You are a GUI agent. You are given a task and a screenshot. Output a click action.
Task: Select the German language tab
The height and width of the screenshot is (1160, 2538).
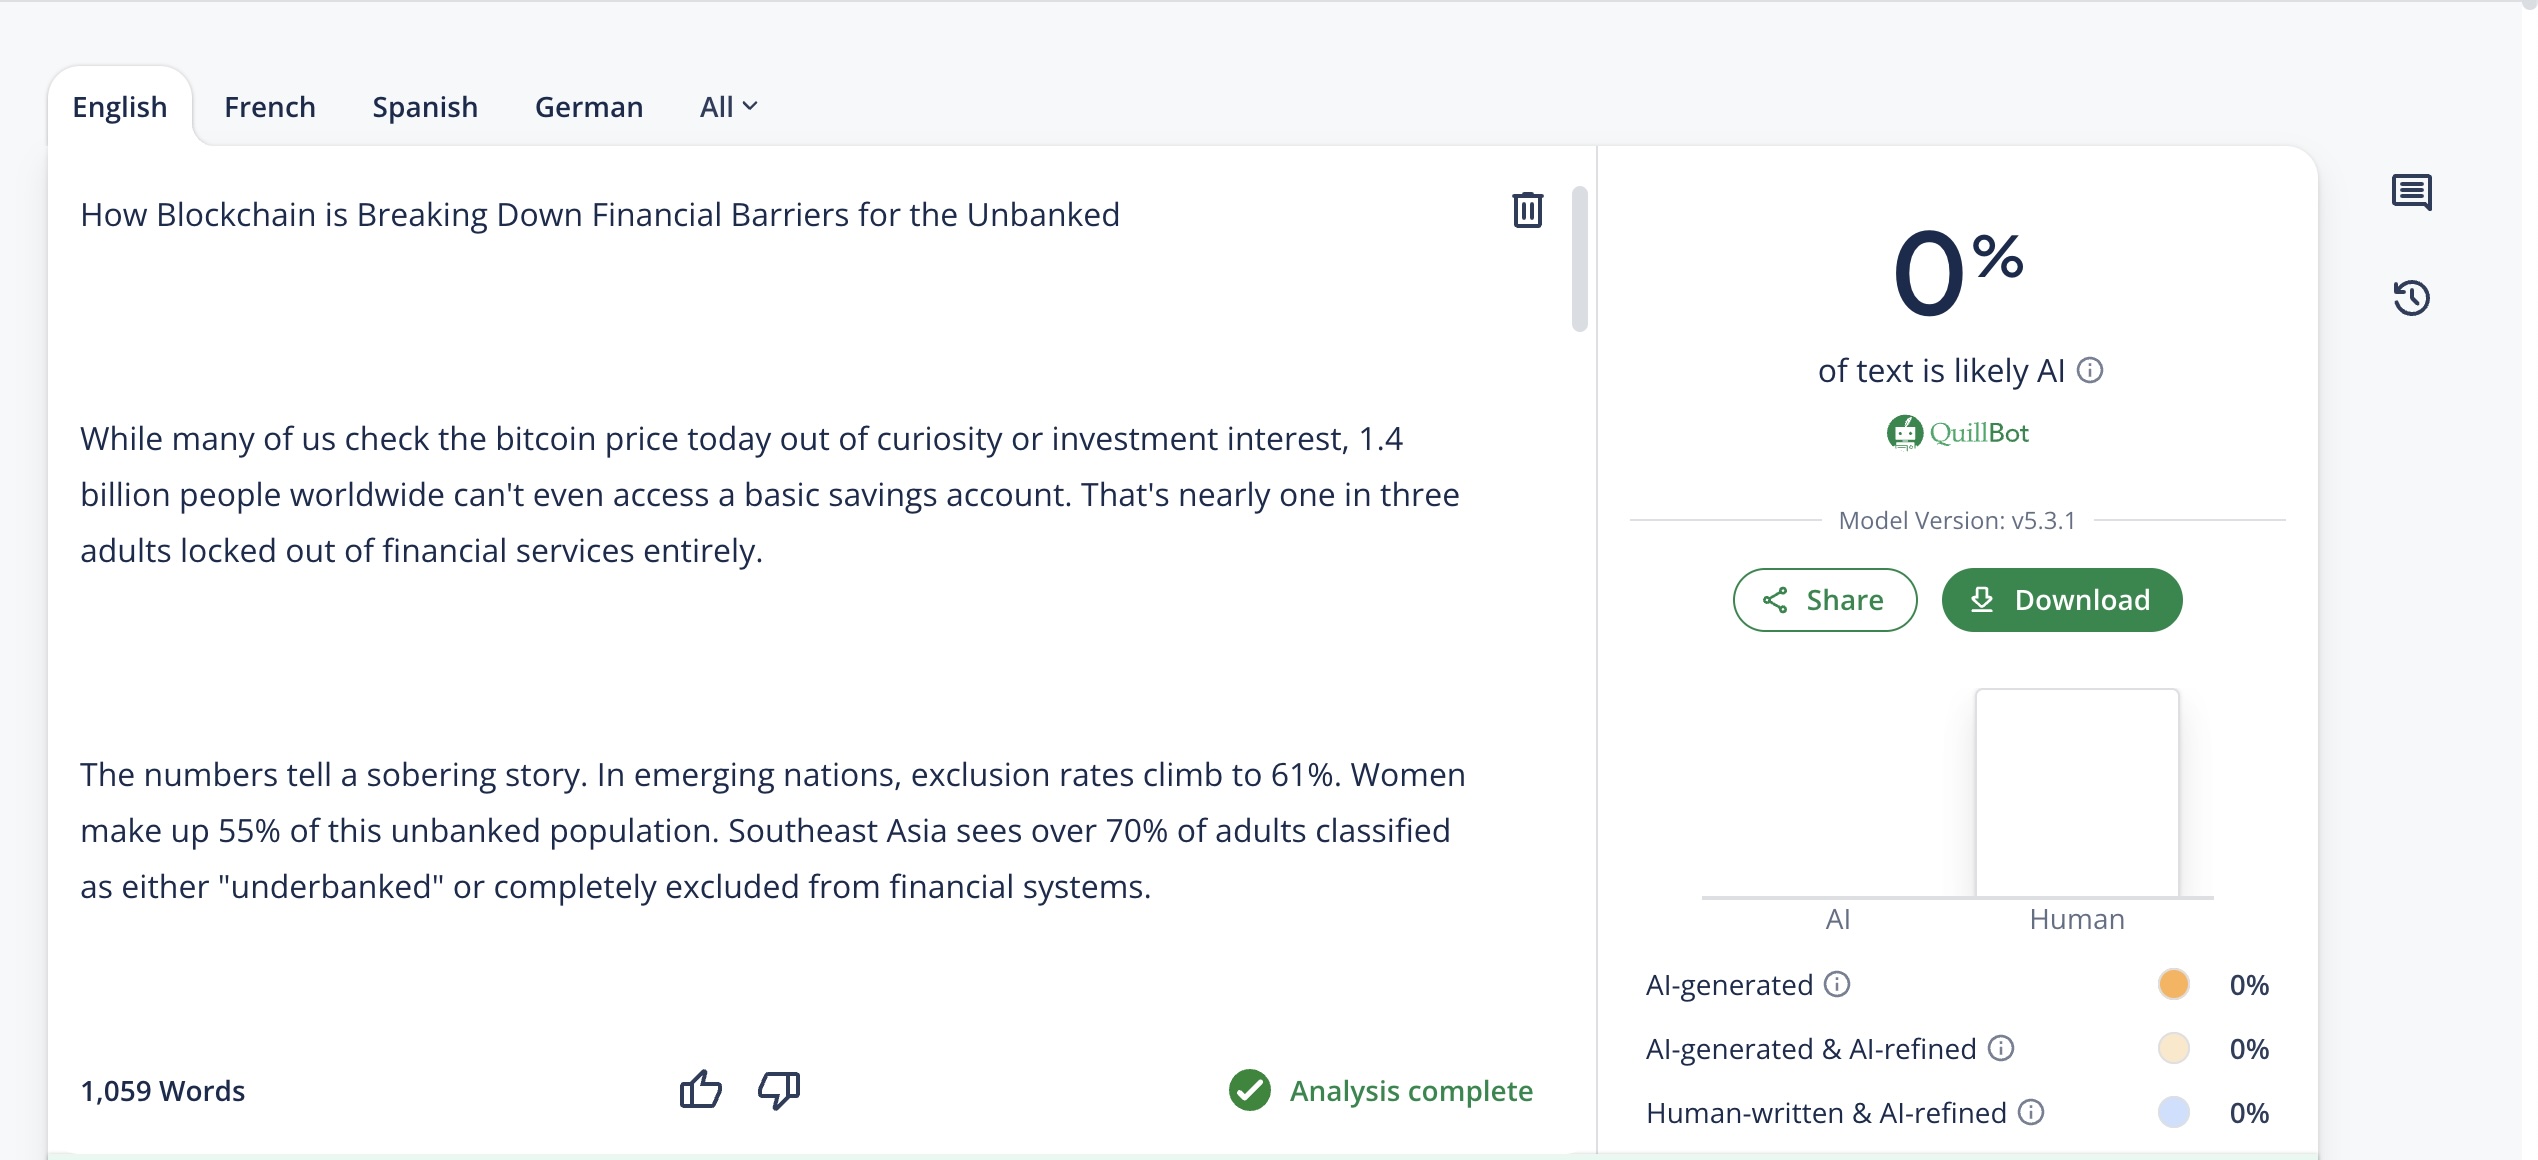pyautogui.click(x=589, y=106)
